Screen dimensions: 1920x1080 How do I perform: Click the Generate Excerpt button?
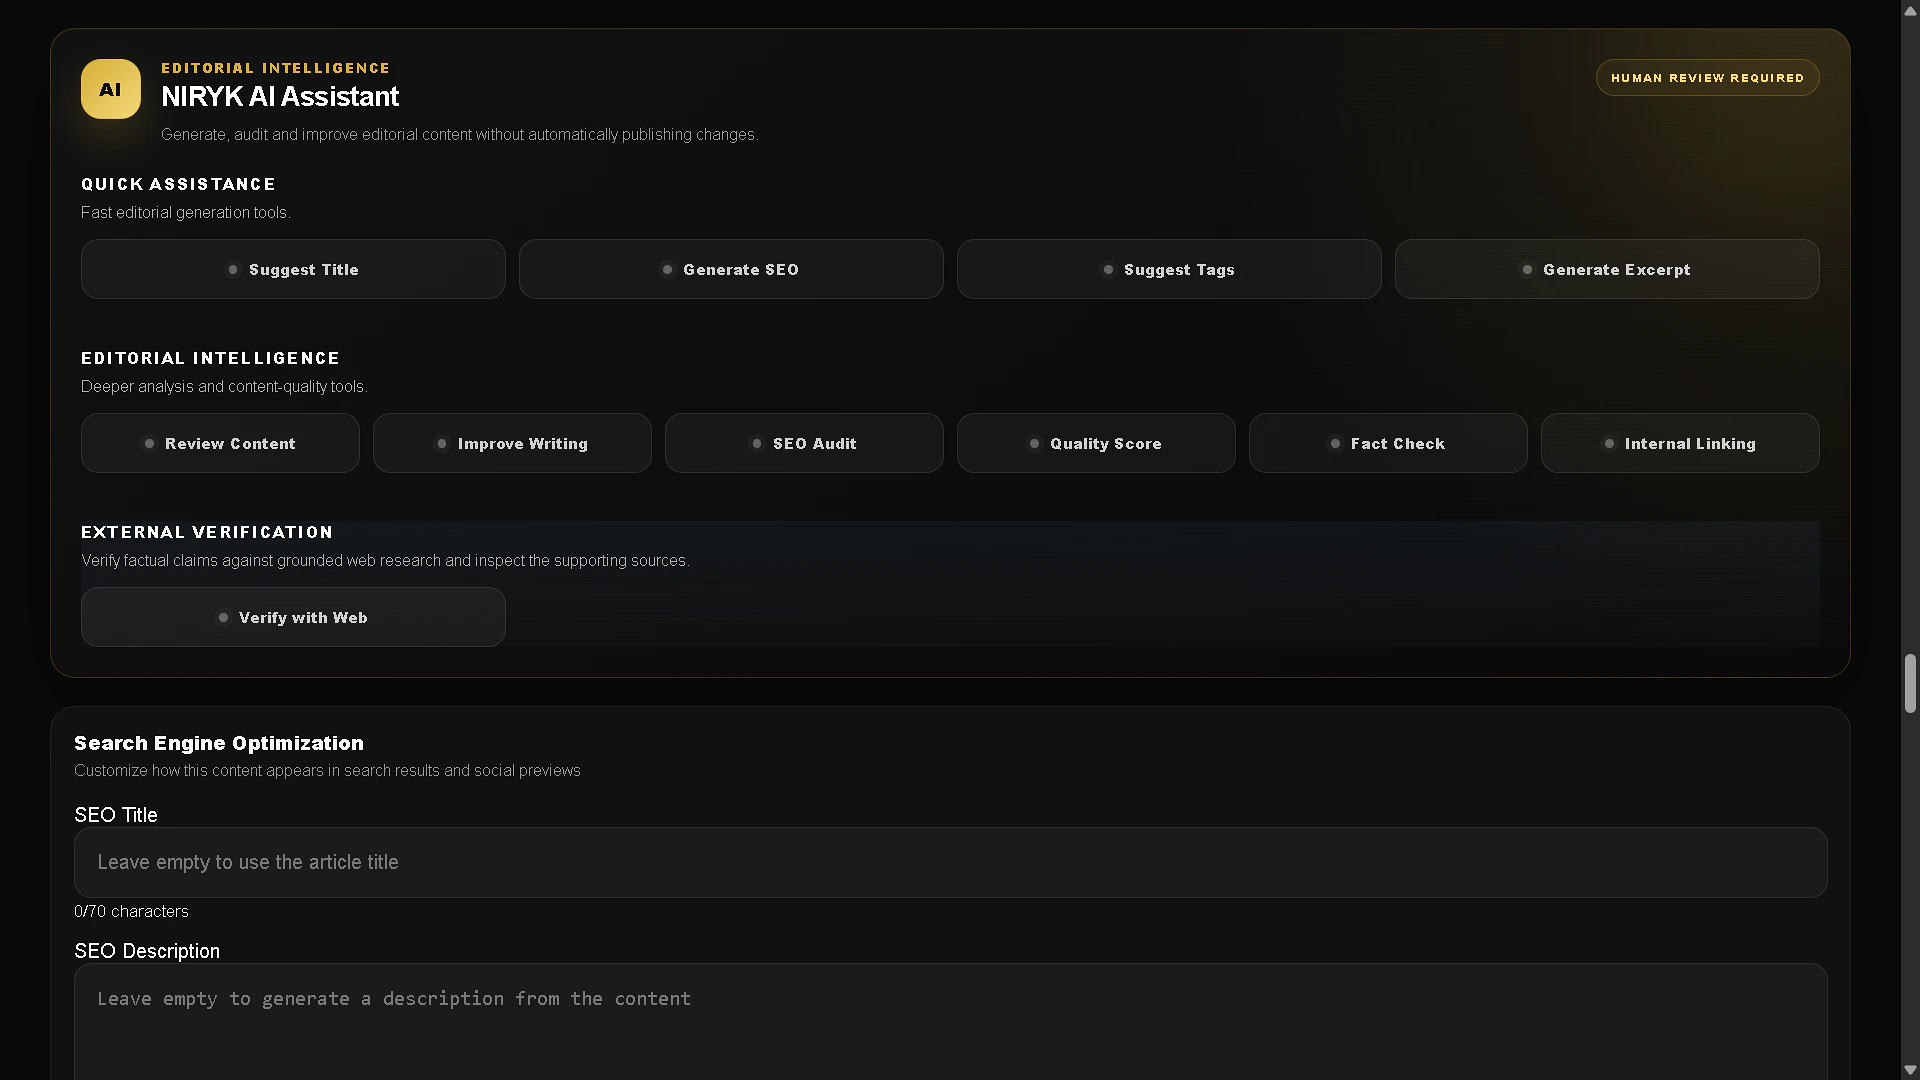pyautogui.click(x=1607, y=269)
